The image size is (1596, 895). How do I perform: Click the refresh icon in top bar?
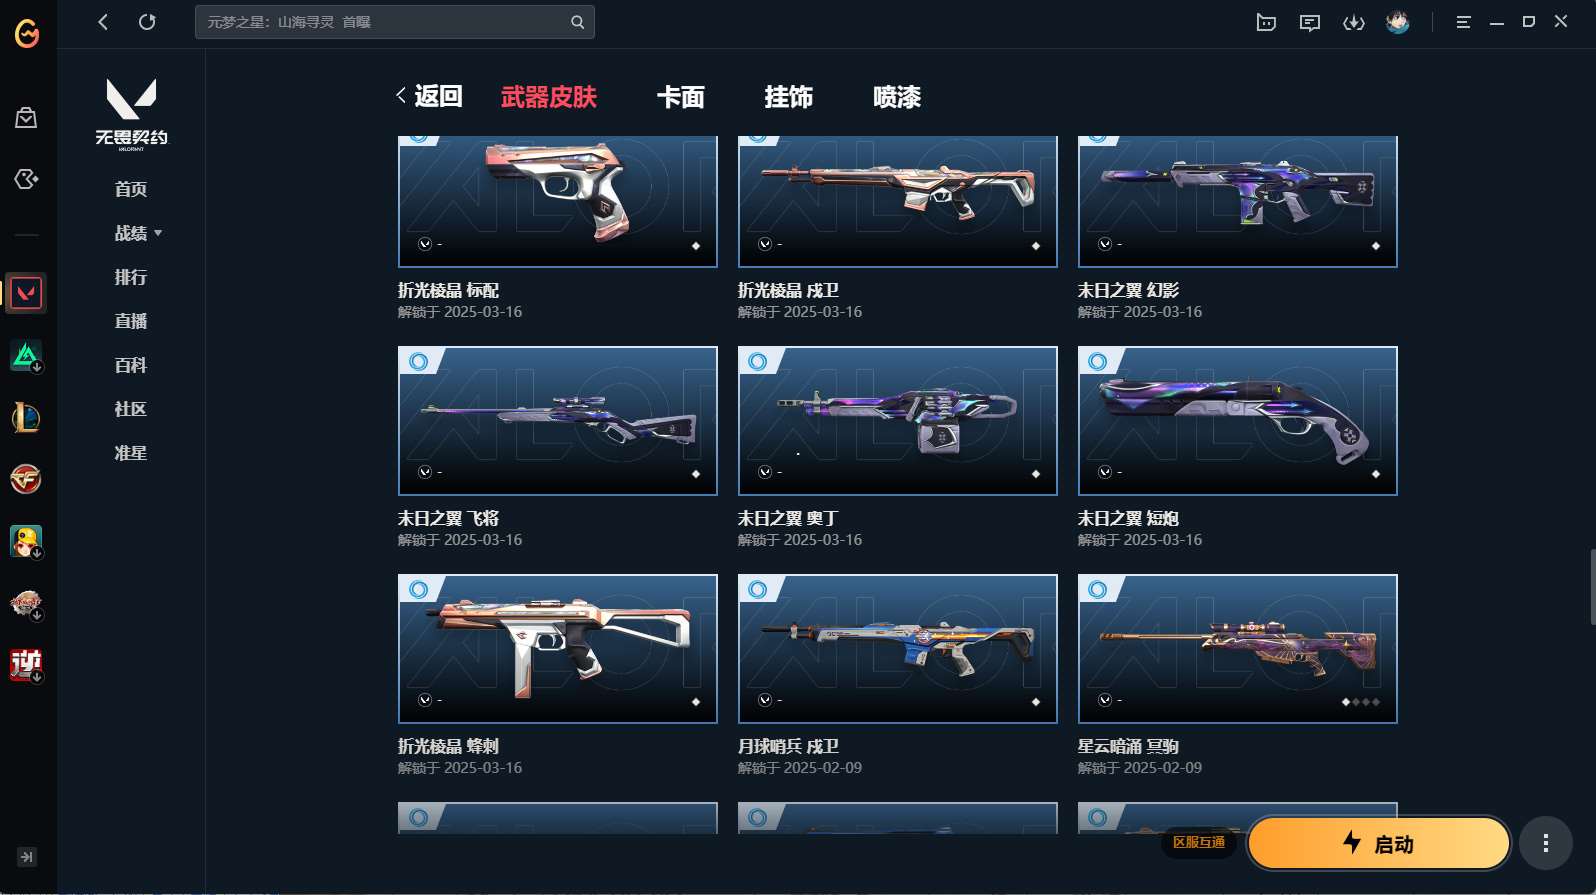pyautogui.click(x=147, y=22)
